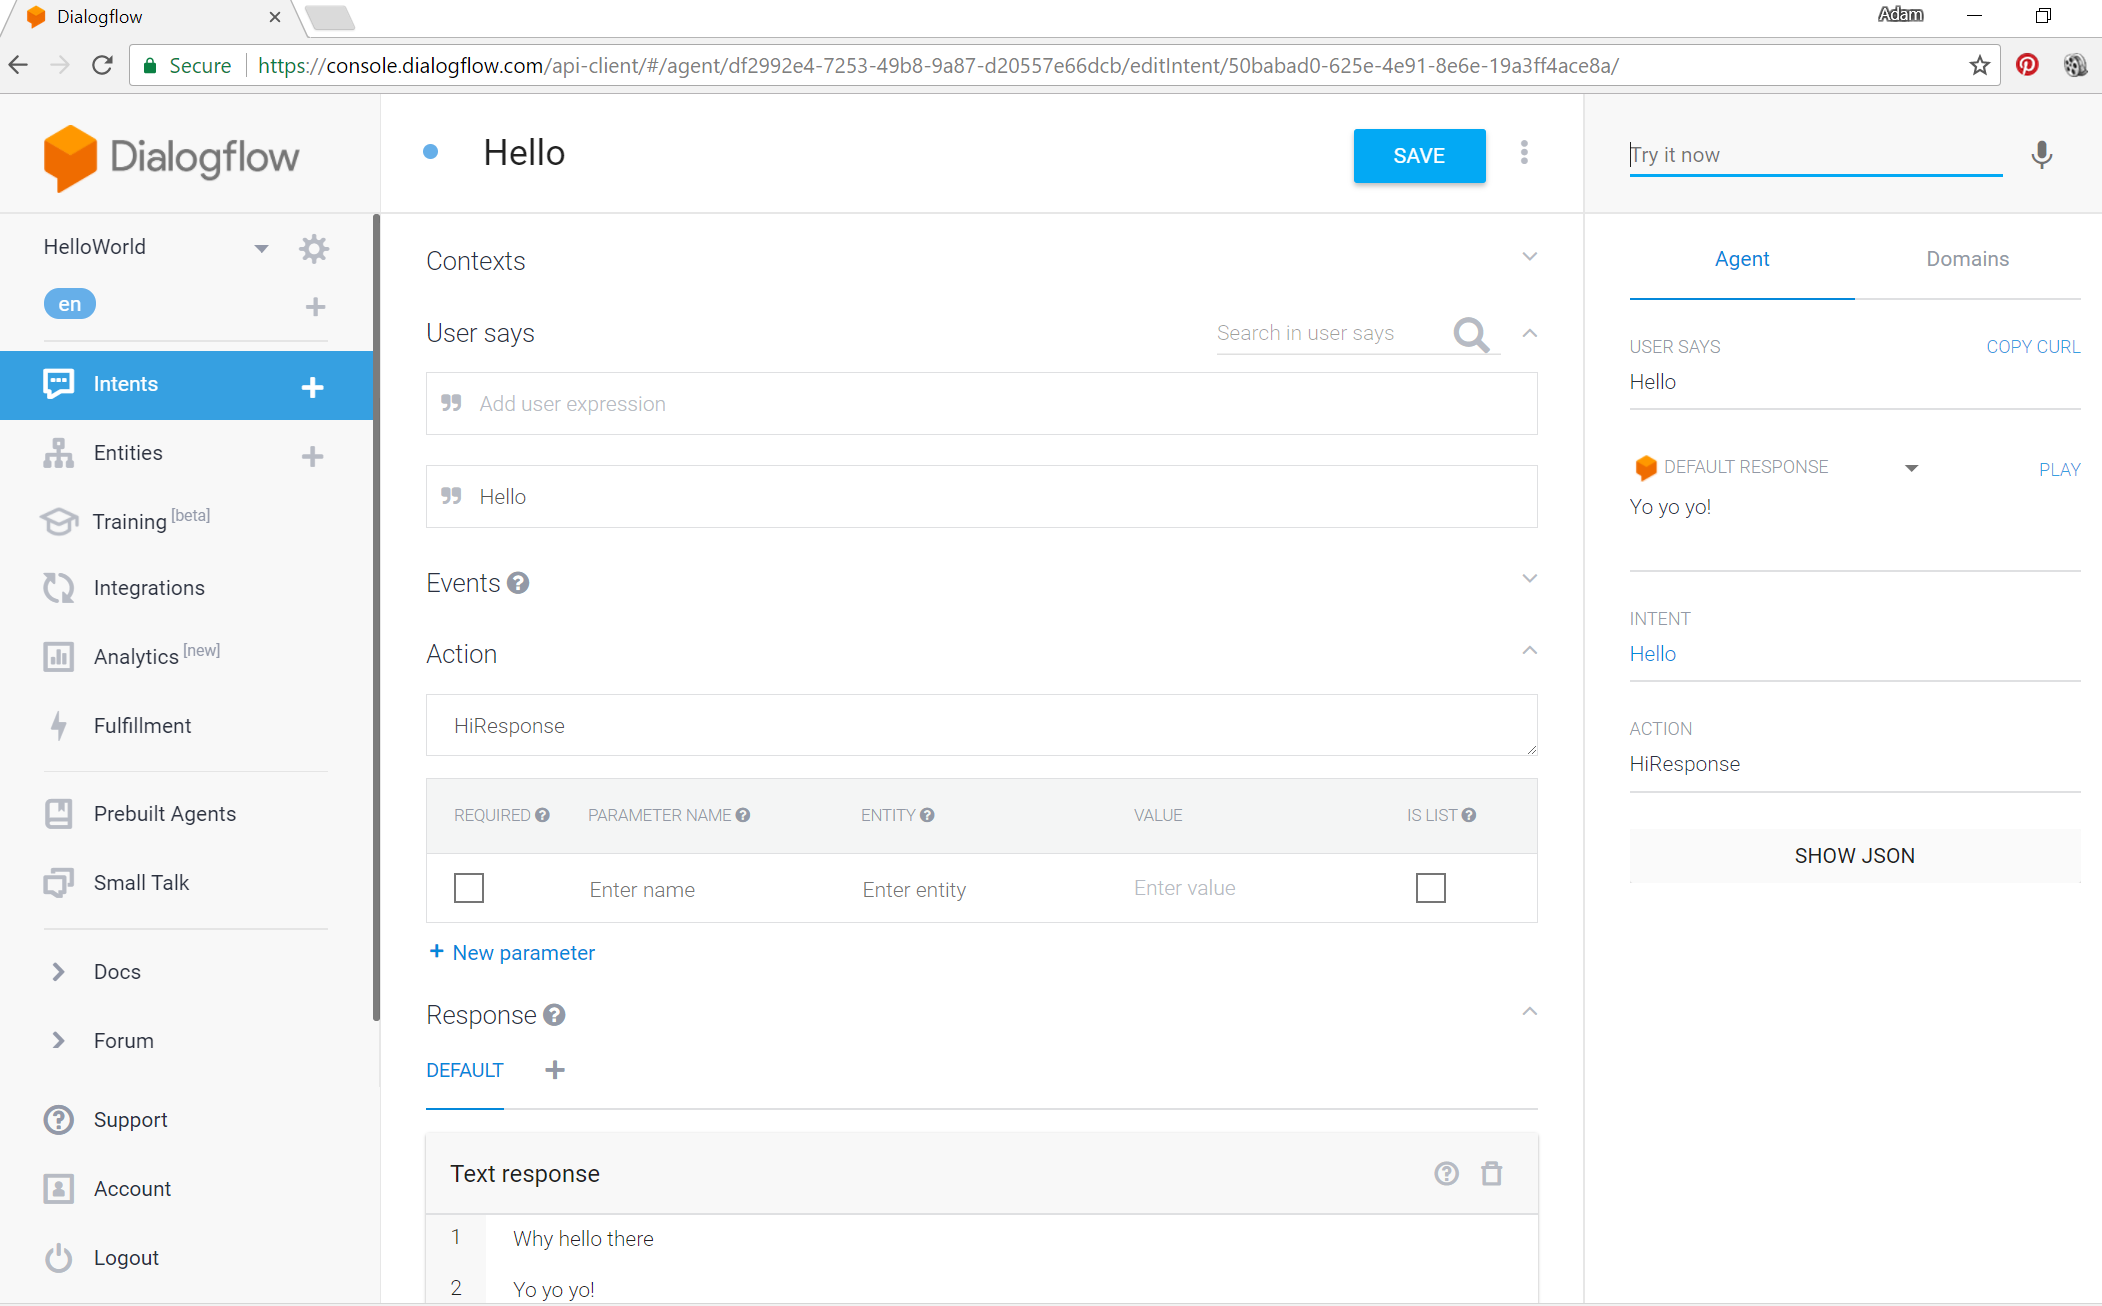Click search magnifier in User says
This screenshot has height=1306, width=2102.
coord(1471,334)
